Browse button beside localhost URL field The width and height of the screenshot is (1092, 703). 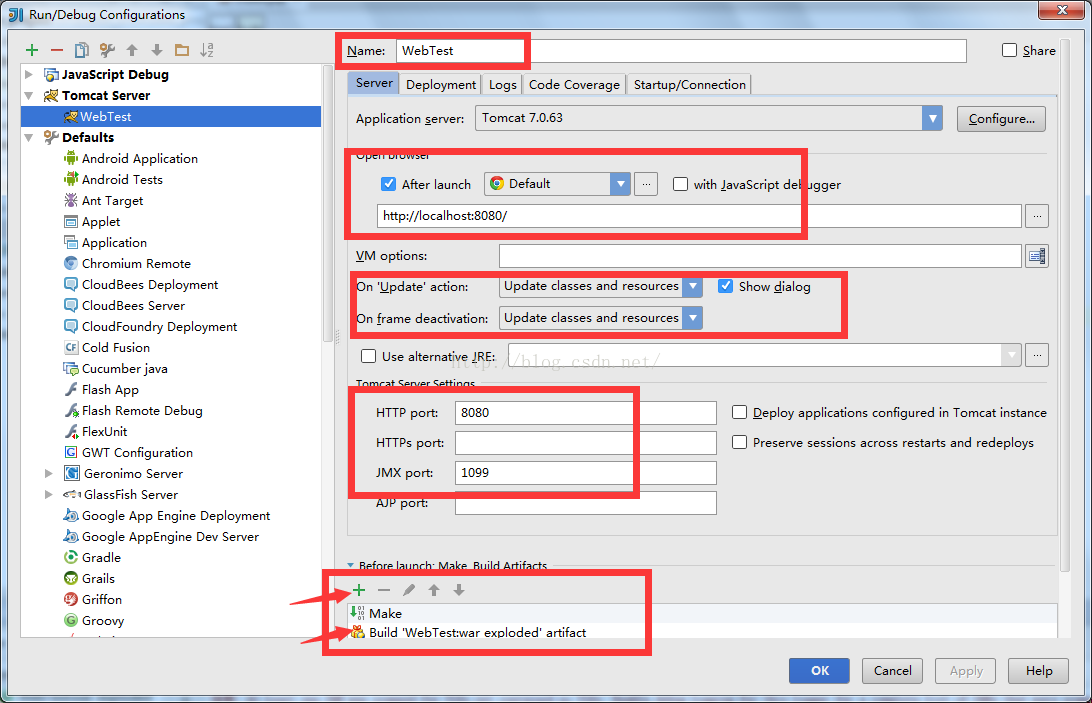pyautogui.click(x=1037, y=216)
